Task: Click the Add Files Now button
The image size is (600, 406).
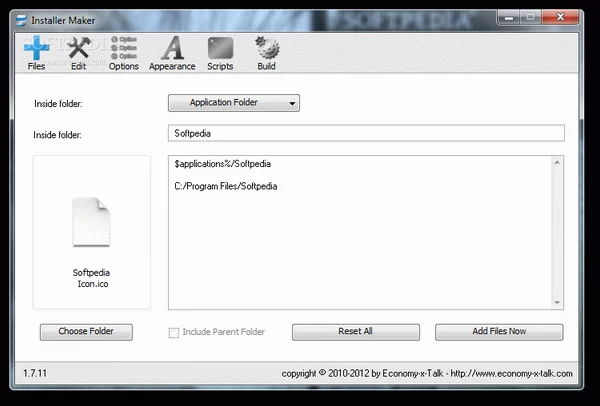Action: click(x=499, y=332)
